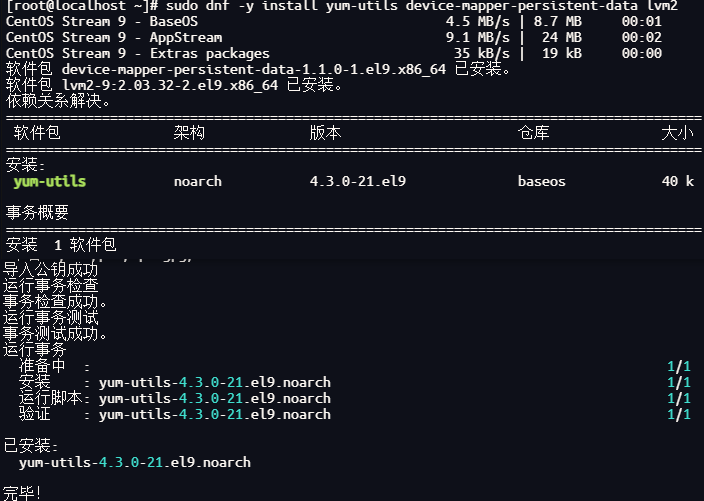Click the 安装 step's yum-utils package name
Viewport: 704px width, 501px height.
pos(215,382)
